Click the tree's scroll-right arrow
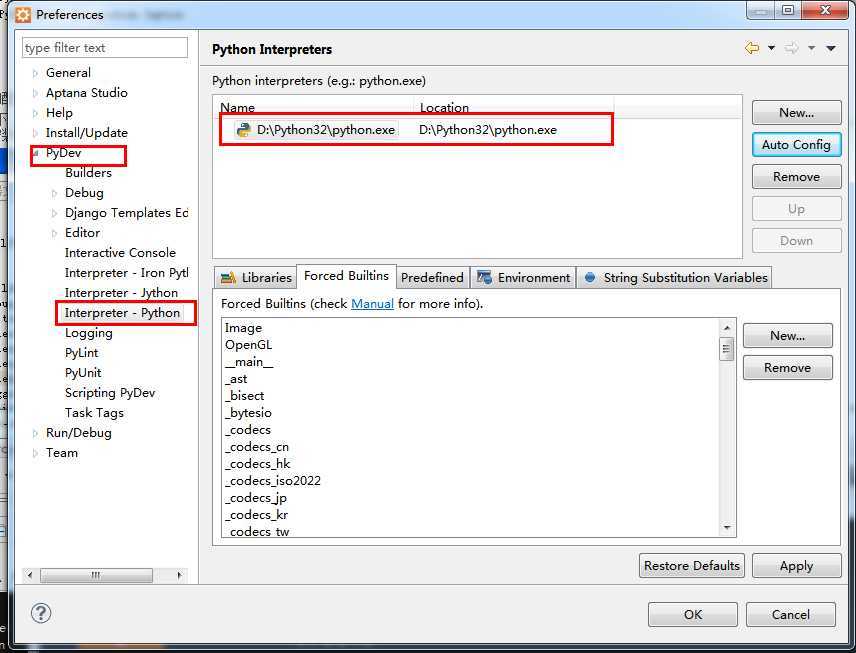This screenshot has width=856, height=653. click(x=180, y=575)
